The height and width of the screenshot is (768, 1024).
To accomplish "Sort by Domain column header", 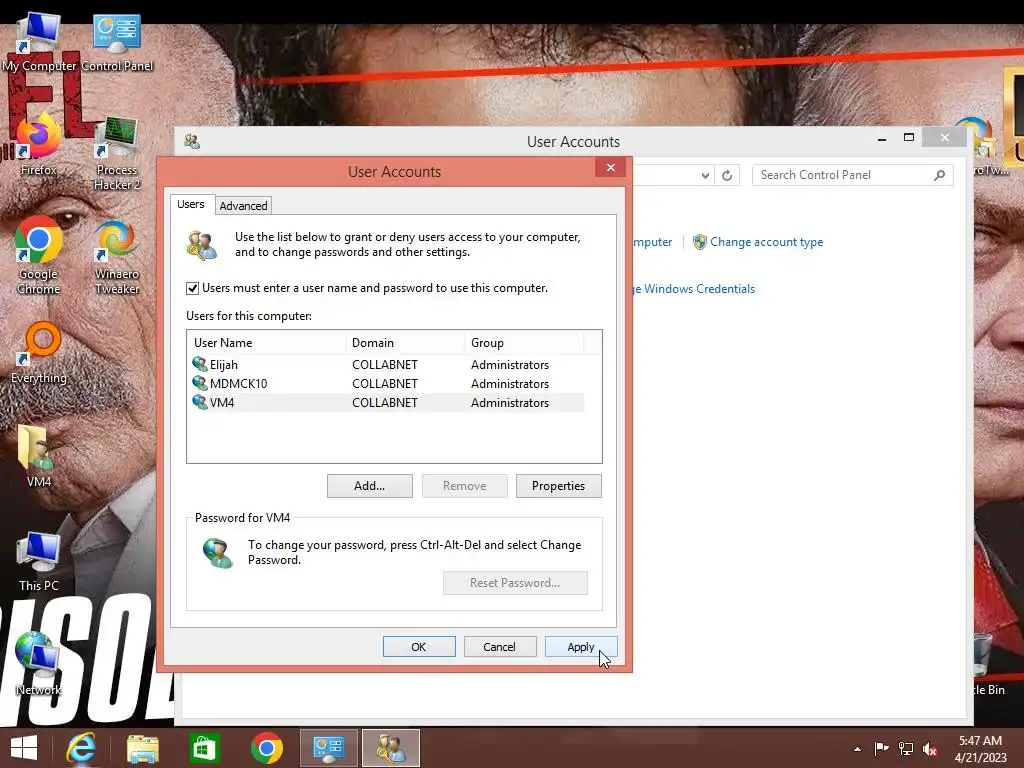I will pyautogui.click(x=405, y=343).
